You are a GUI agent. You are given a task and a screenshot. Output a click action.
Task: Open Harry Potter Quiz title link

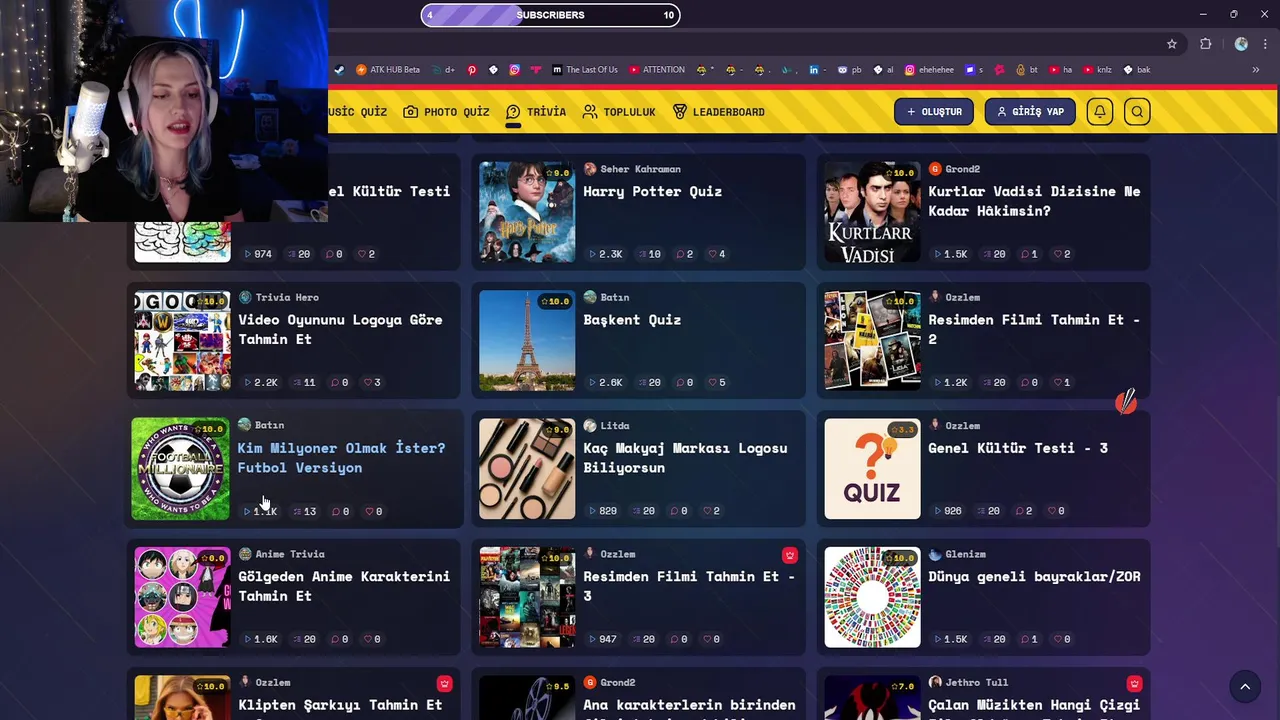[x=652, y=191]
